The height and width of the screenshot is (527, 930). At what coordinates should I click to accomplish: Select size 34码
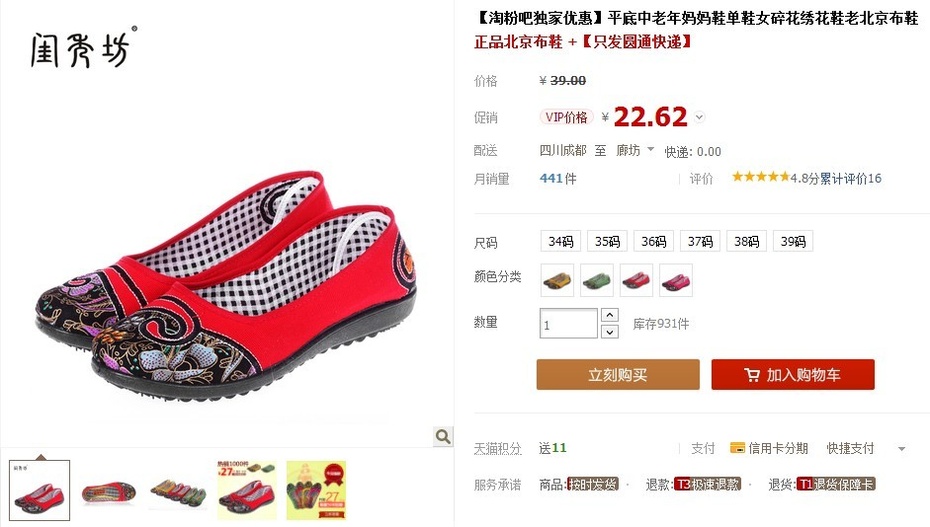(x=560, y=241)
